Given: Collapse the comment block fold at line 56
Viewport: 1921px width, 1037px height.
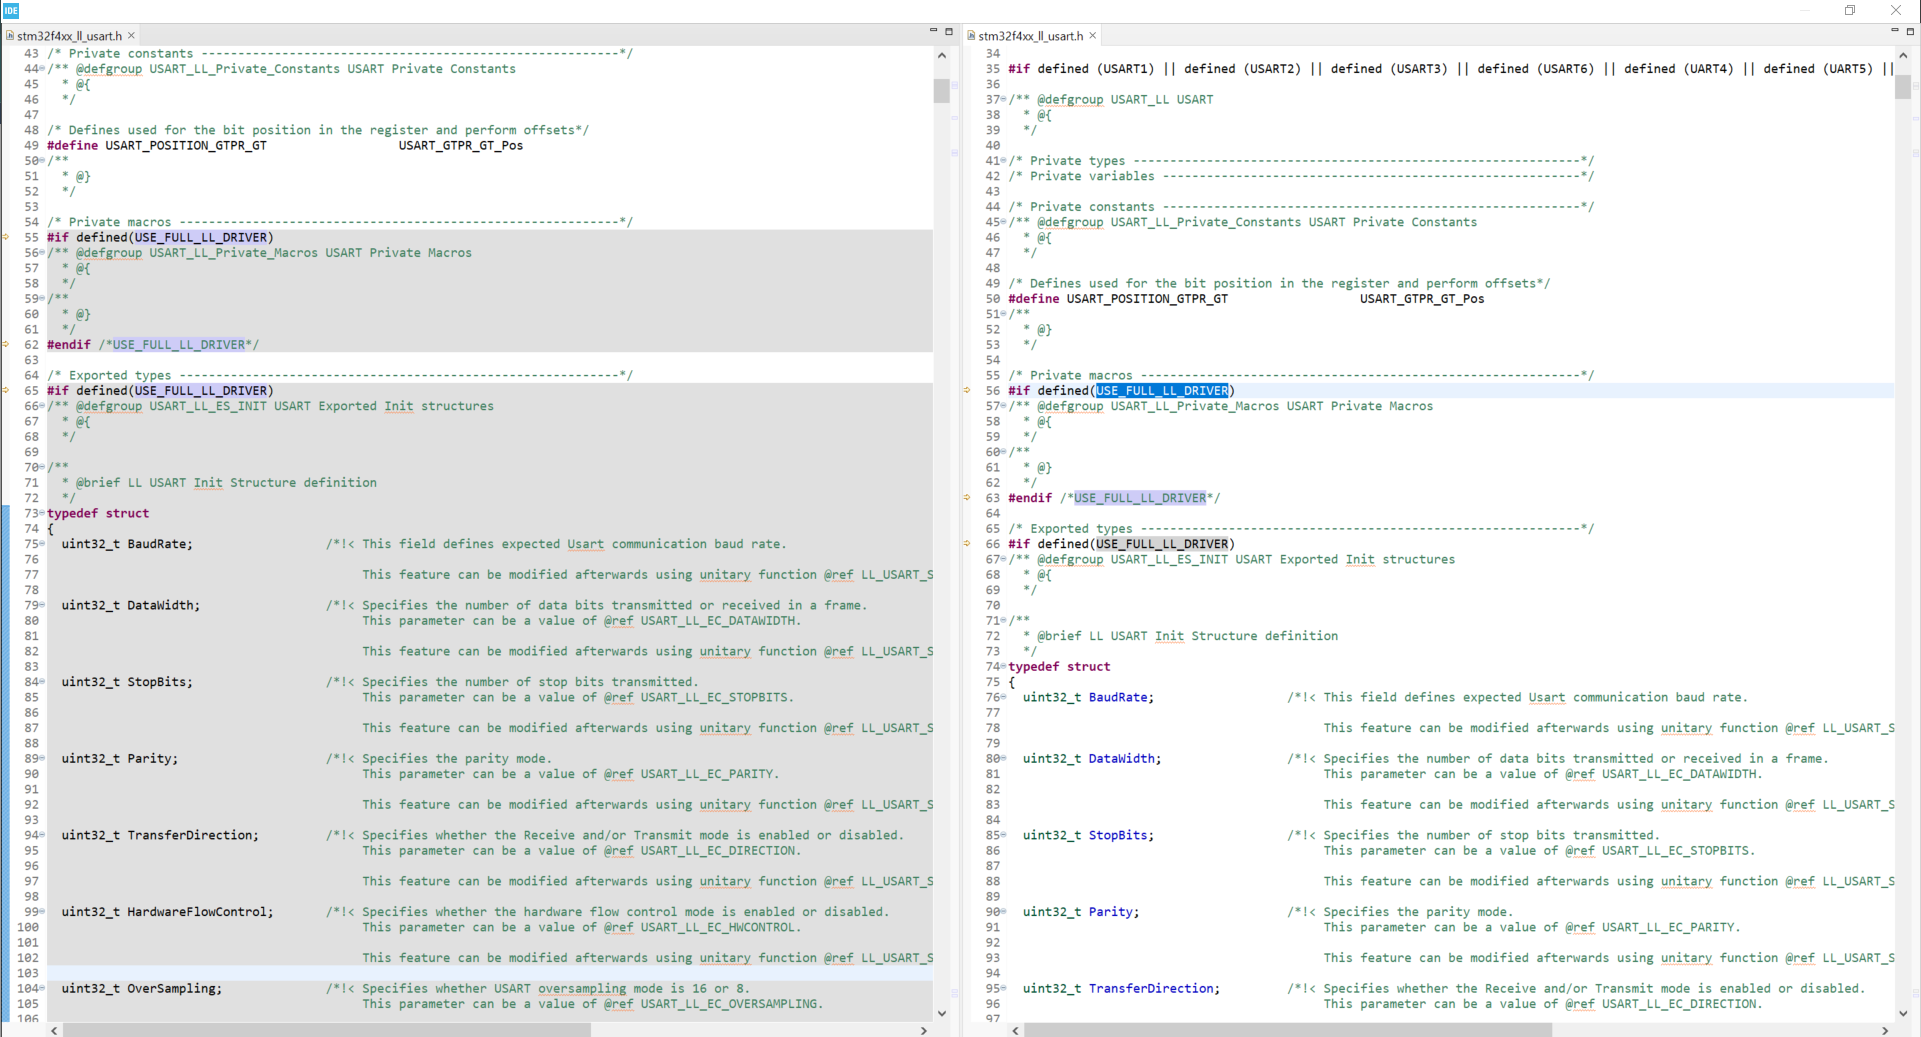Looking at the screenshot, I should [41, 253].
